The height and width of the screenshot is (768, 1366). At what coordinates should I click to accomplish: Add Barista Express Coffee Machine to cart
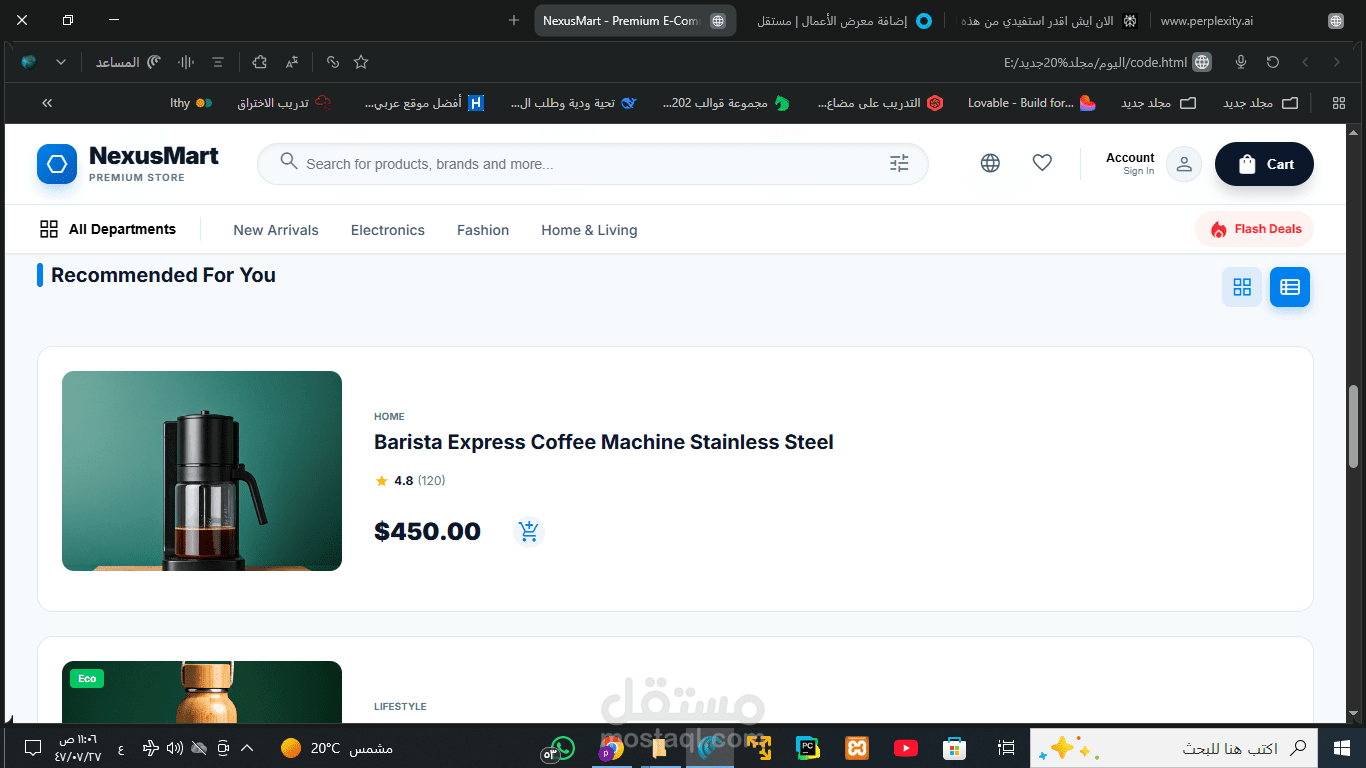(x=529, y=531)
